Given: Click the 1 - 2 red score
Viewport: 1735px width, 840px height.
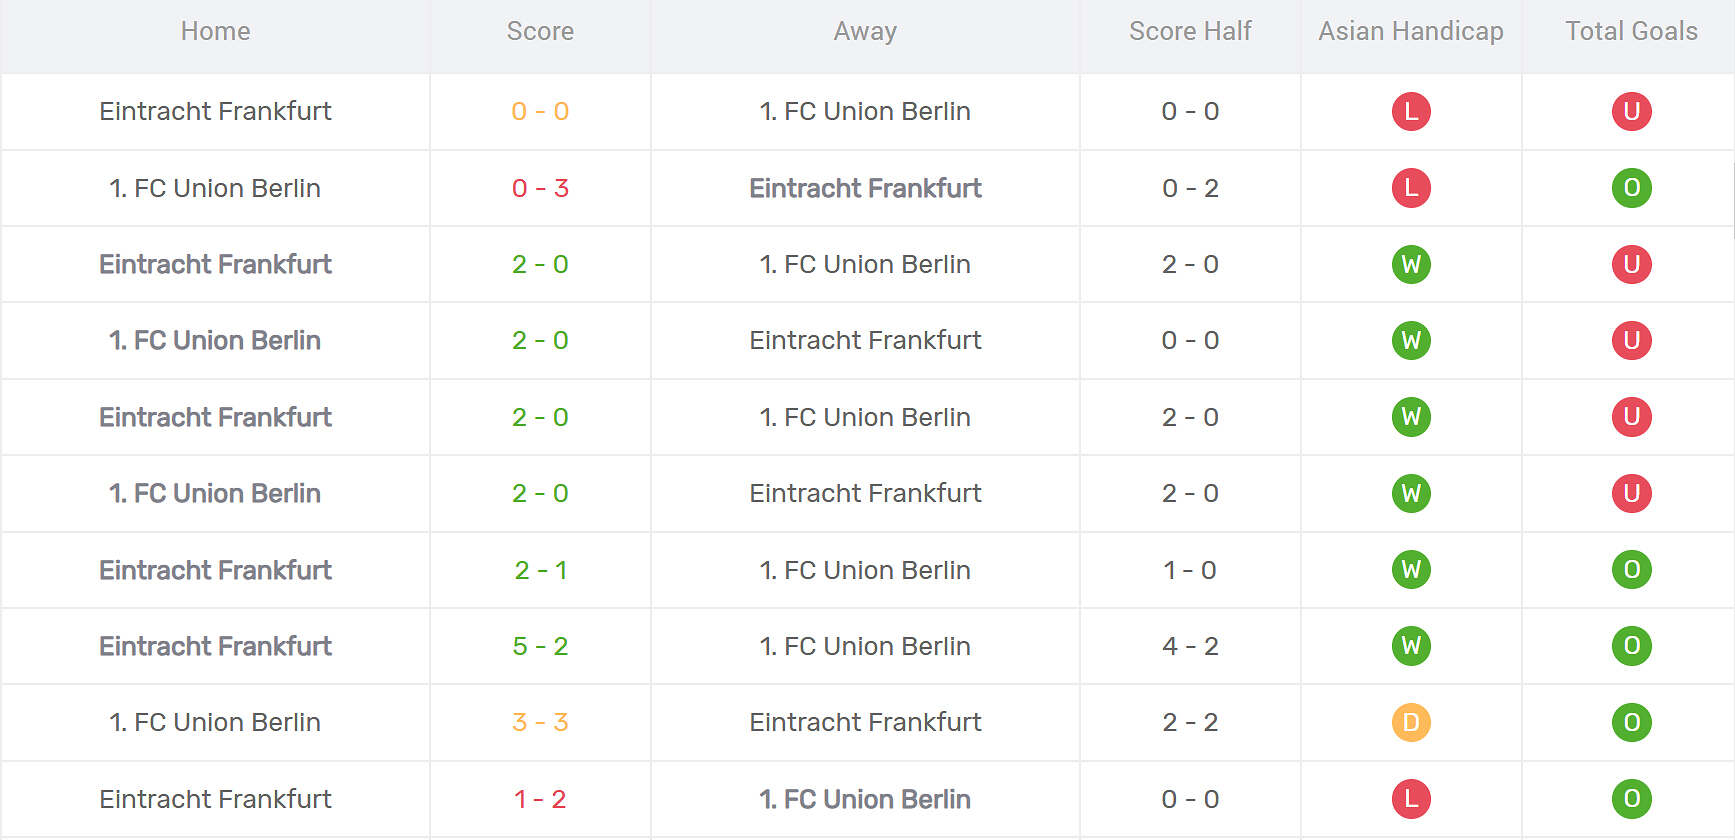Looking at the screenshot, I should click(x=540, y=799).
